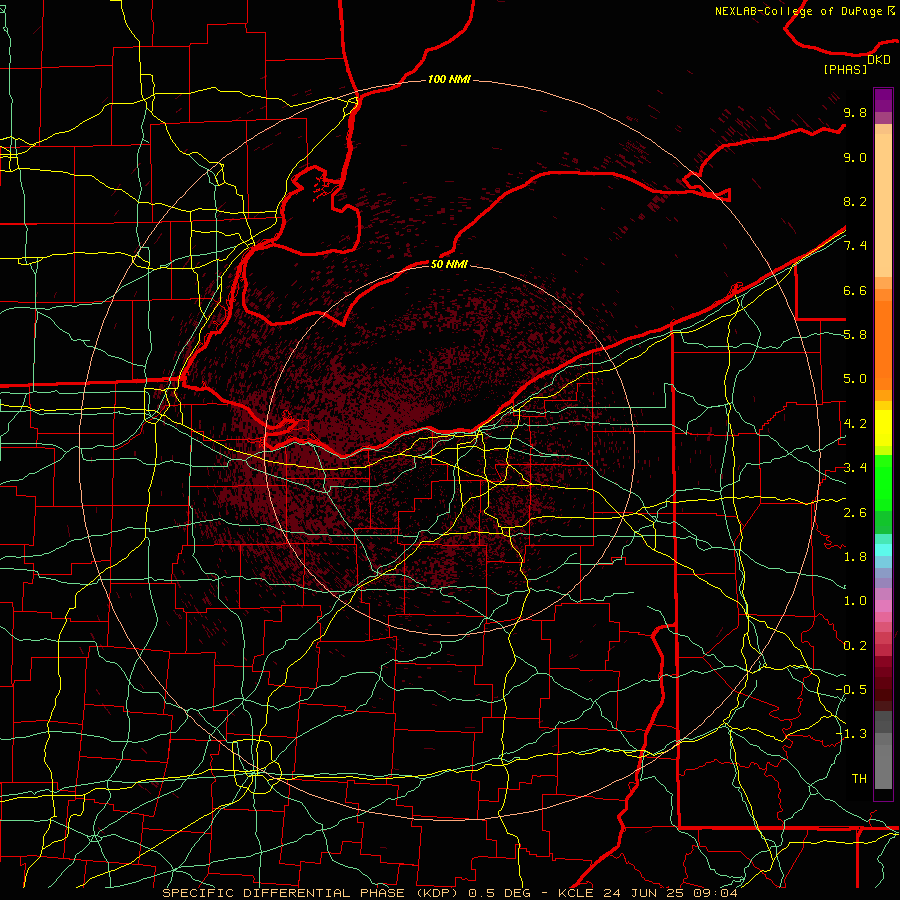Click the 7.4 legend value
Screen dimensions: 900x900
[855, 246]
